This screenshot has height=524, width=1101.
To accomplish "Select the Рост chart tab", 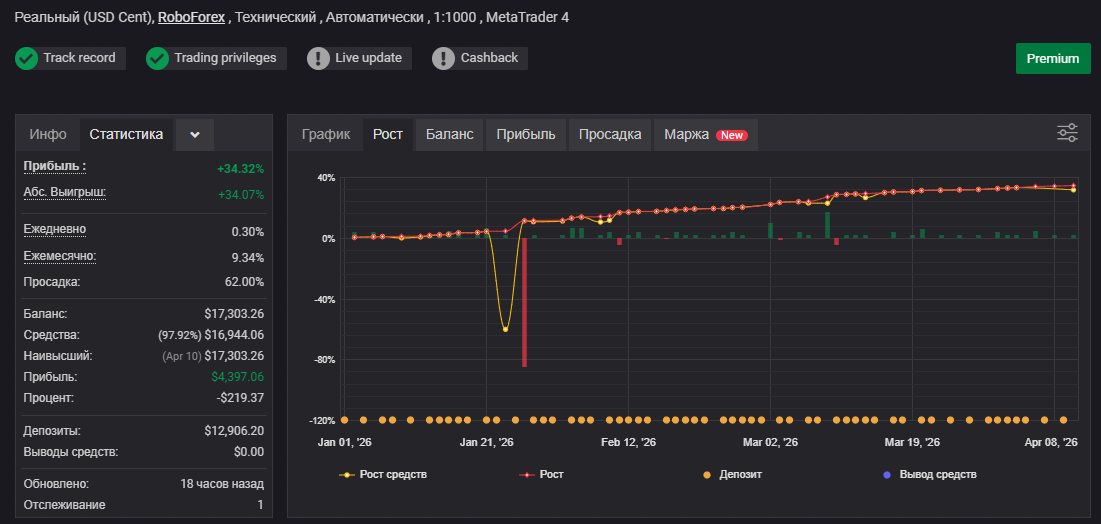I will (388, 135).
